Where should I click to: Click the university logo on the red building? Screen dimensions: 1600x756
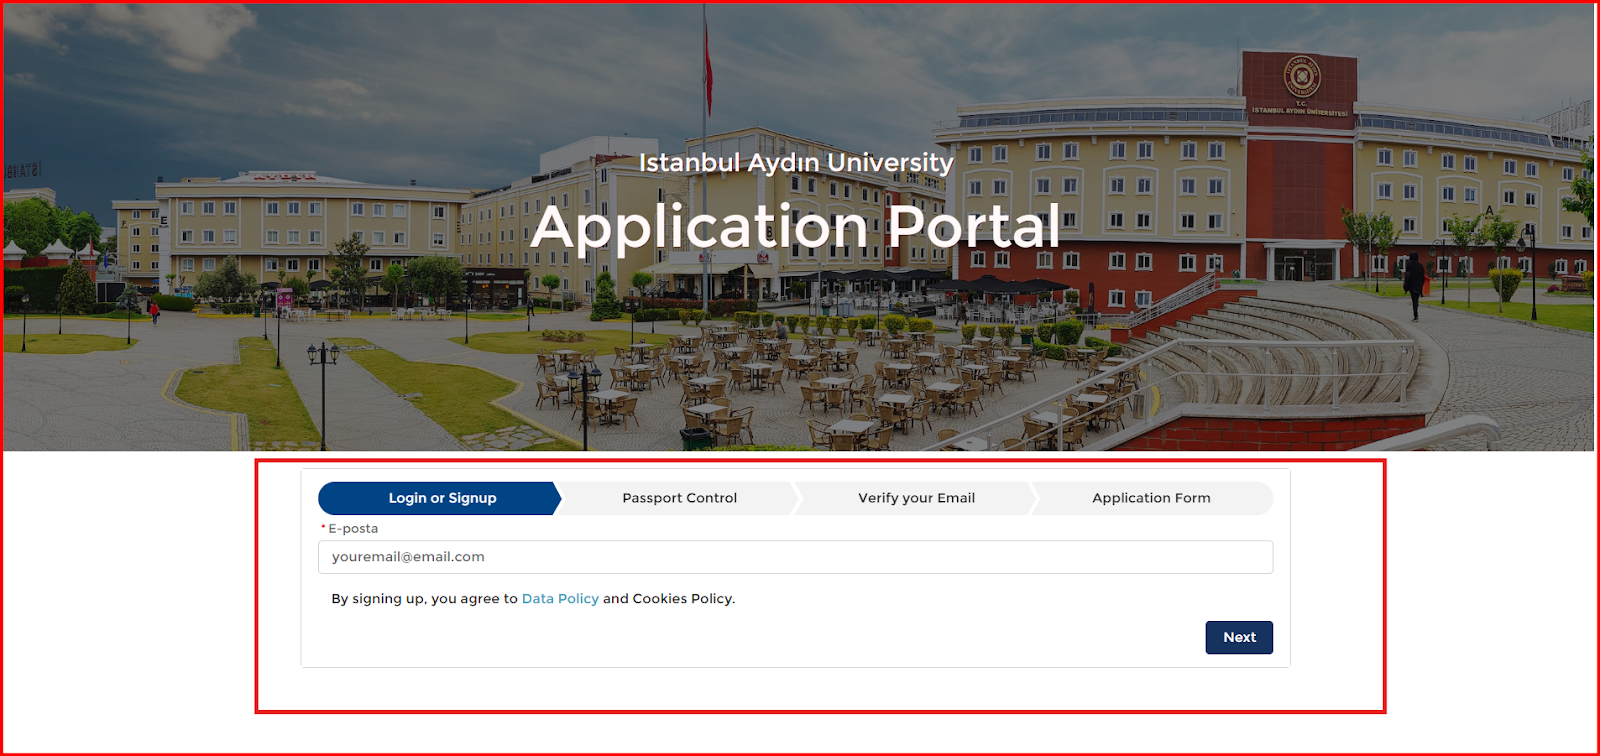point(1301,77)
